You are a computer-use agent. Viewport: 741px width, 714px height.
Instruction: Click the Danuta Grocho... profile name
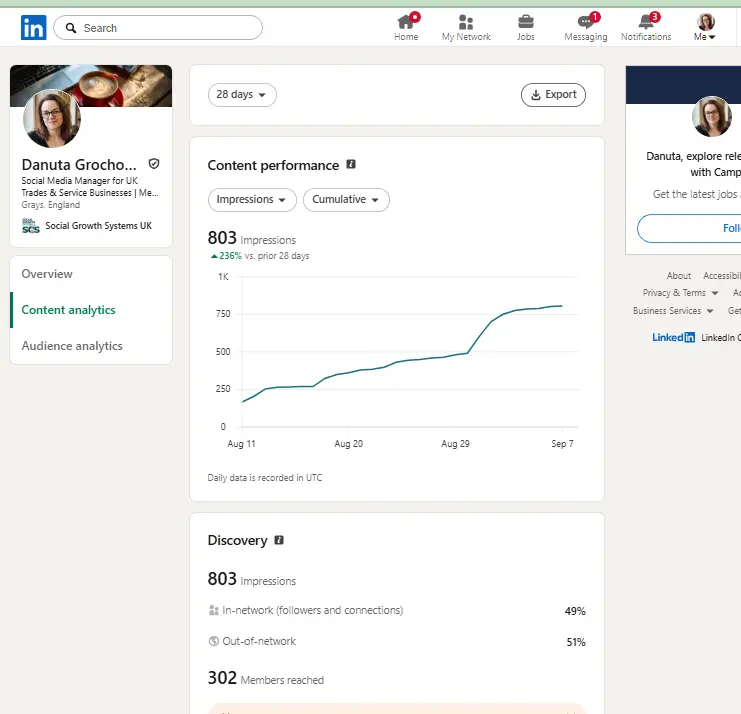pyautogui.click(x=79, y=164)
